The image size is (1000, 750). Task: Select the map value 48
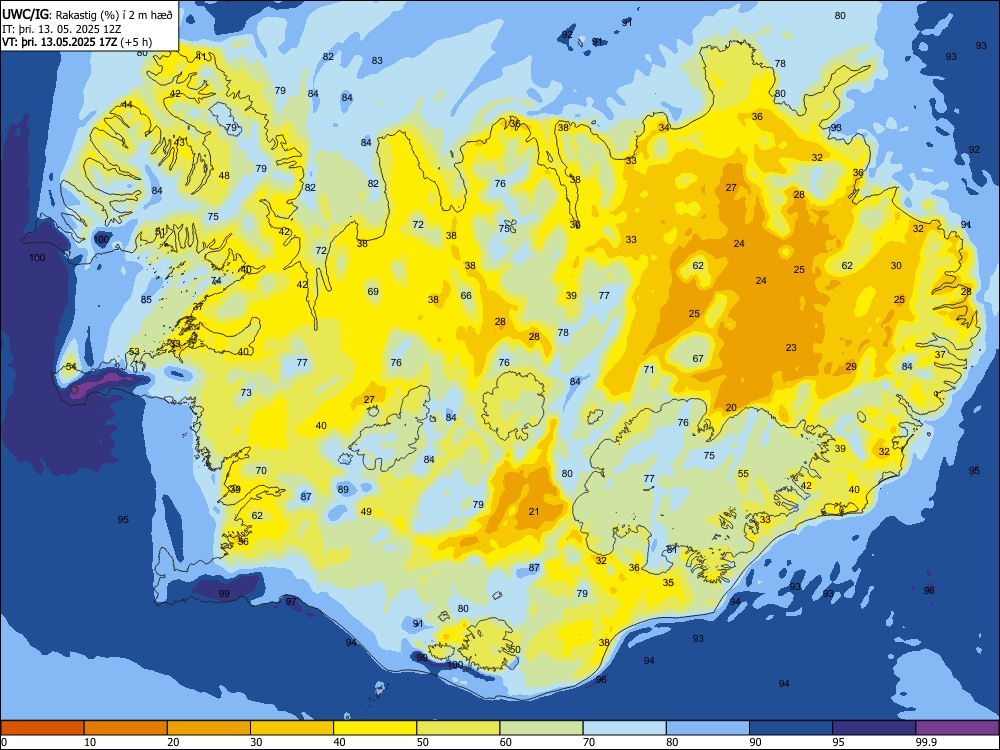point(224,175)
